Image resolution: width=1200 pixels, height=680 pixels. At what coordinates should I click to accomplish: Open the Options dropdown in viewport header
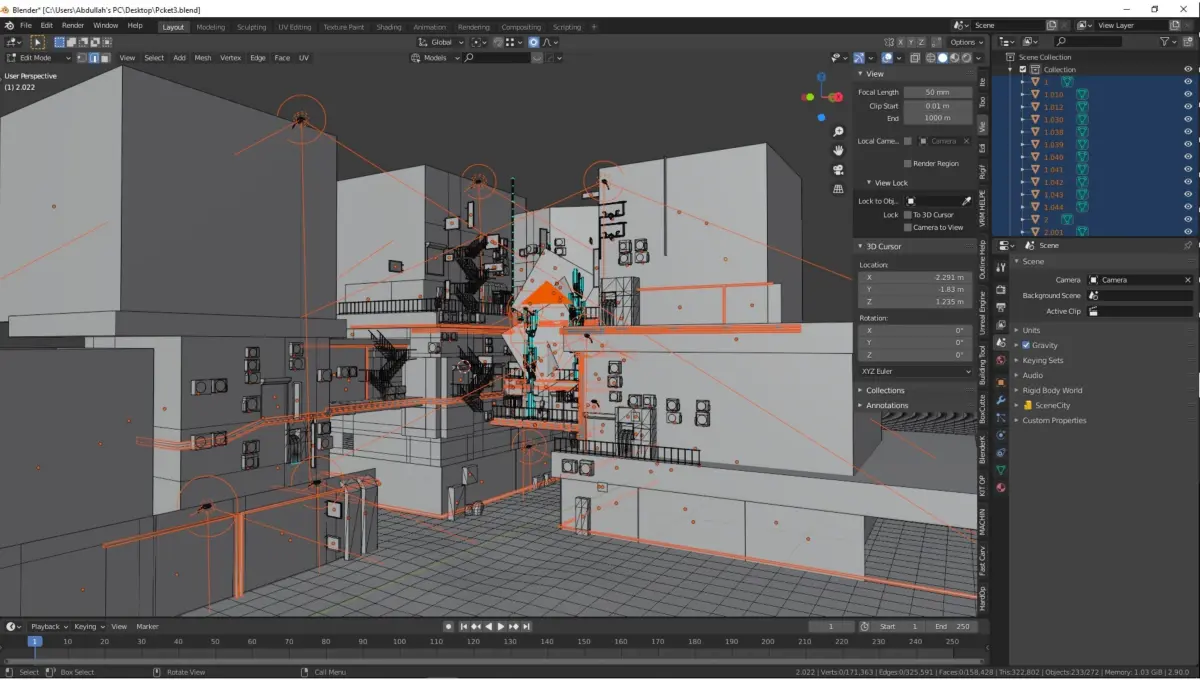pos(966,42)
